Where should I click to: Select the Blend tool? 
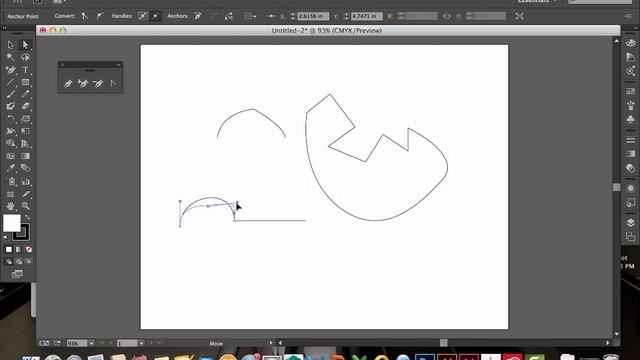25,168
